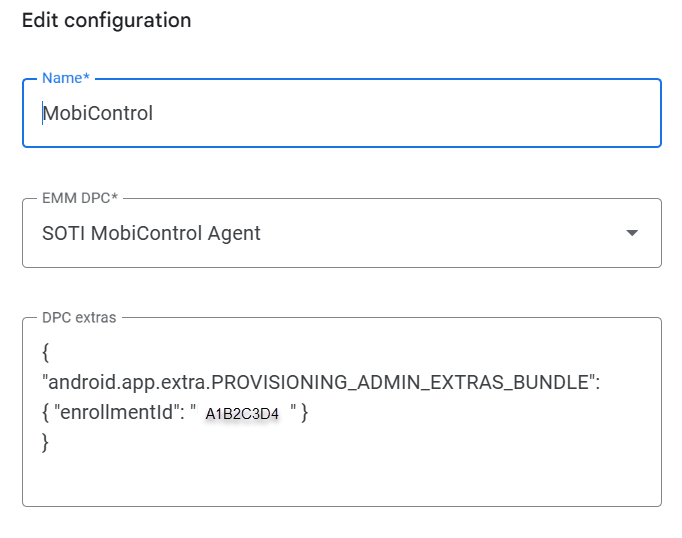Focus the Name input field
This screenshot has width=682, height=538.
coord(341,113)
